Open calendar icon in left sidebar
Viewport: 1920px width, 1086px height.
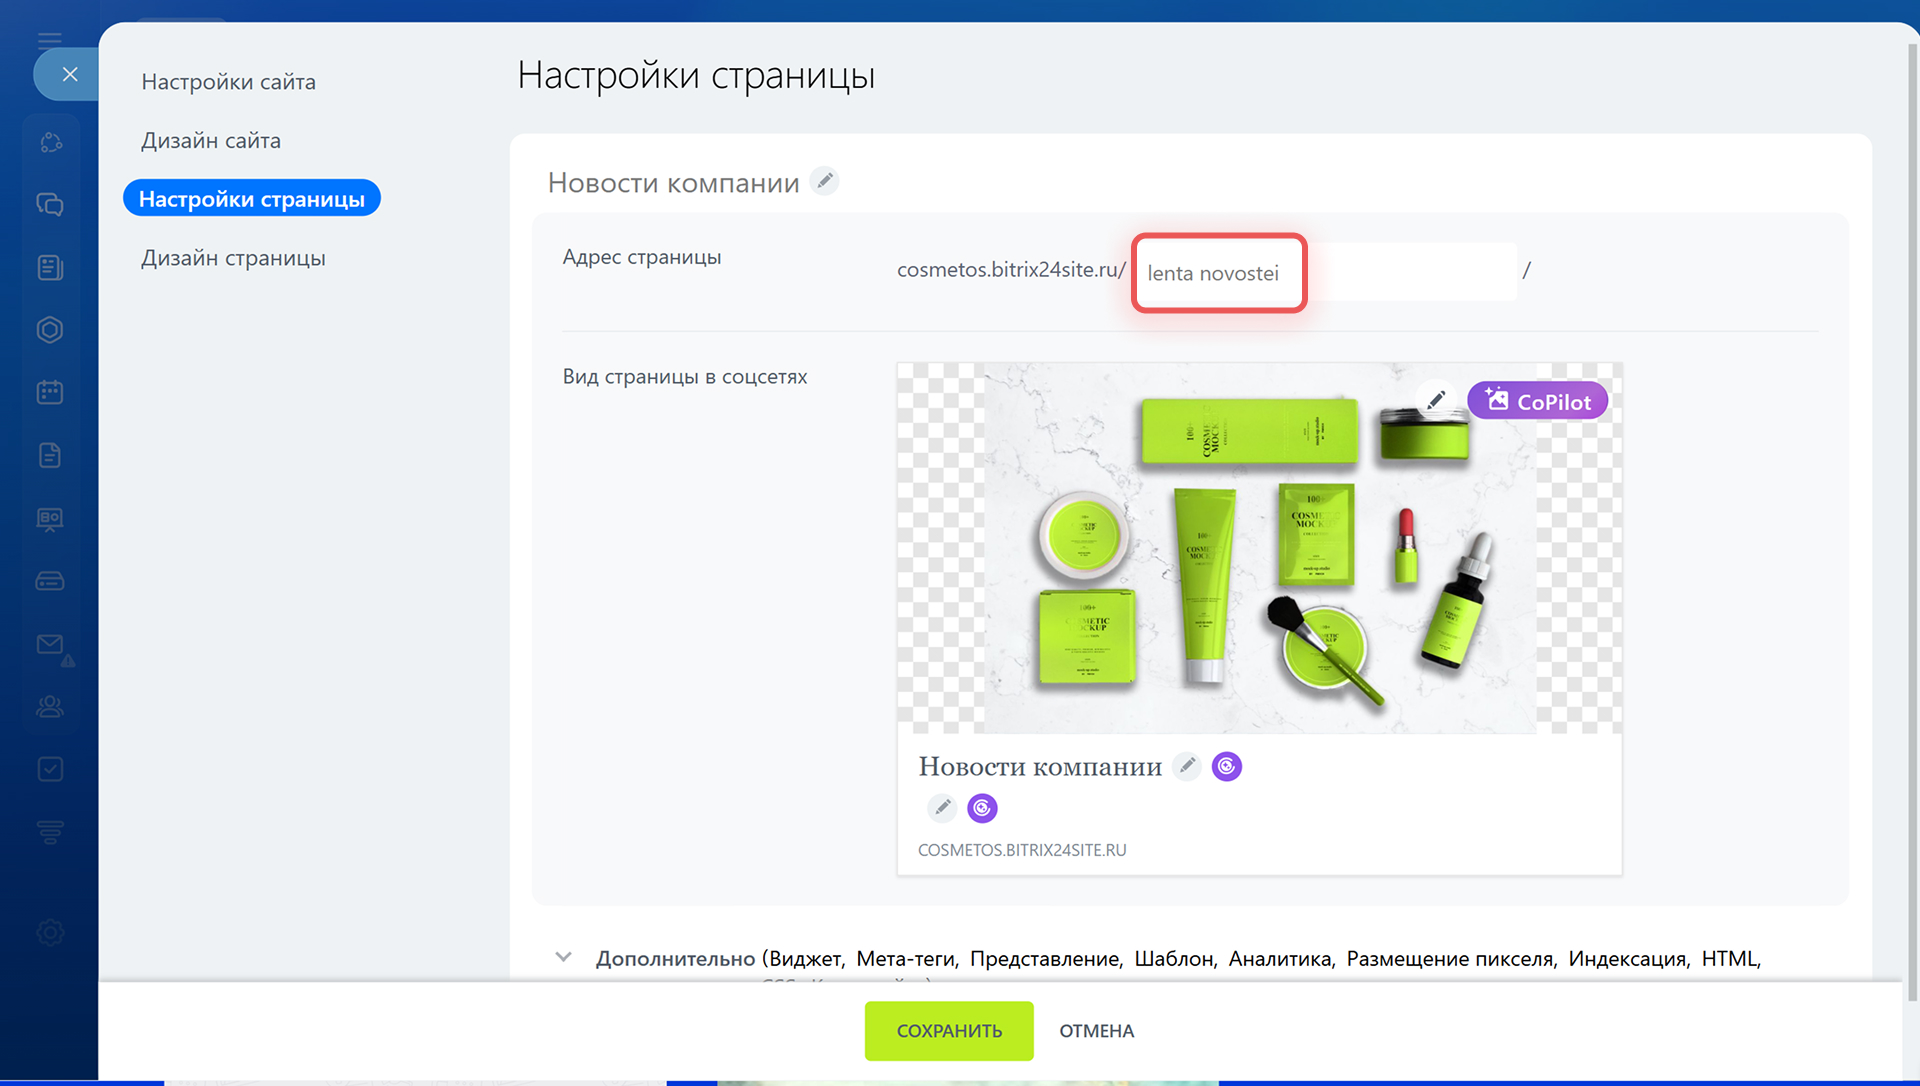(50, 392)
